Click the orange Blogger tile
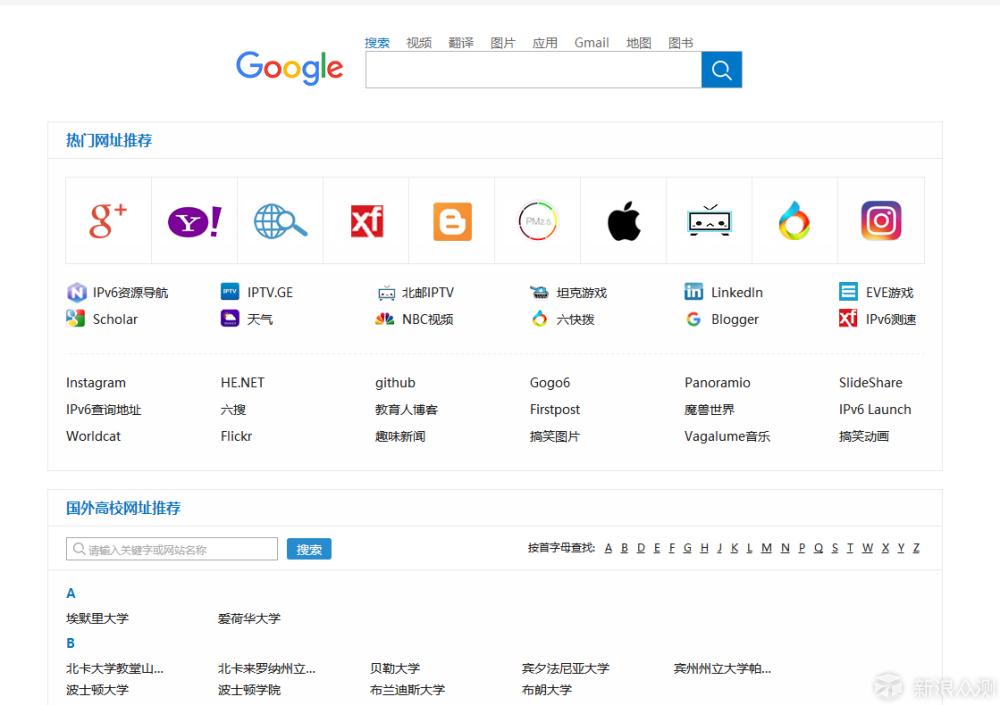The height and width of the screenshot is (705, 1000). tap(452, 221)
